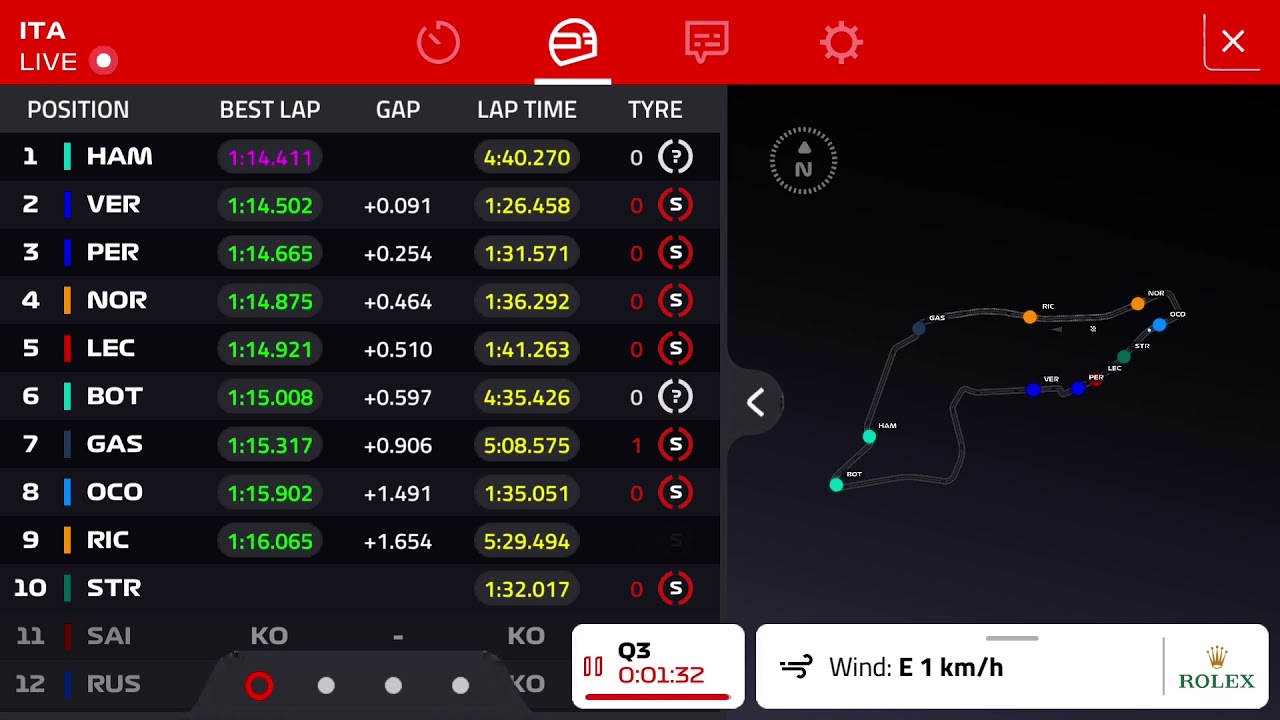Select the first red page indicator dot
The height and width of the screenshot is (720, 1280).
point(259,685)
